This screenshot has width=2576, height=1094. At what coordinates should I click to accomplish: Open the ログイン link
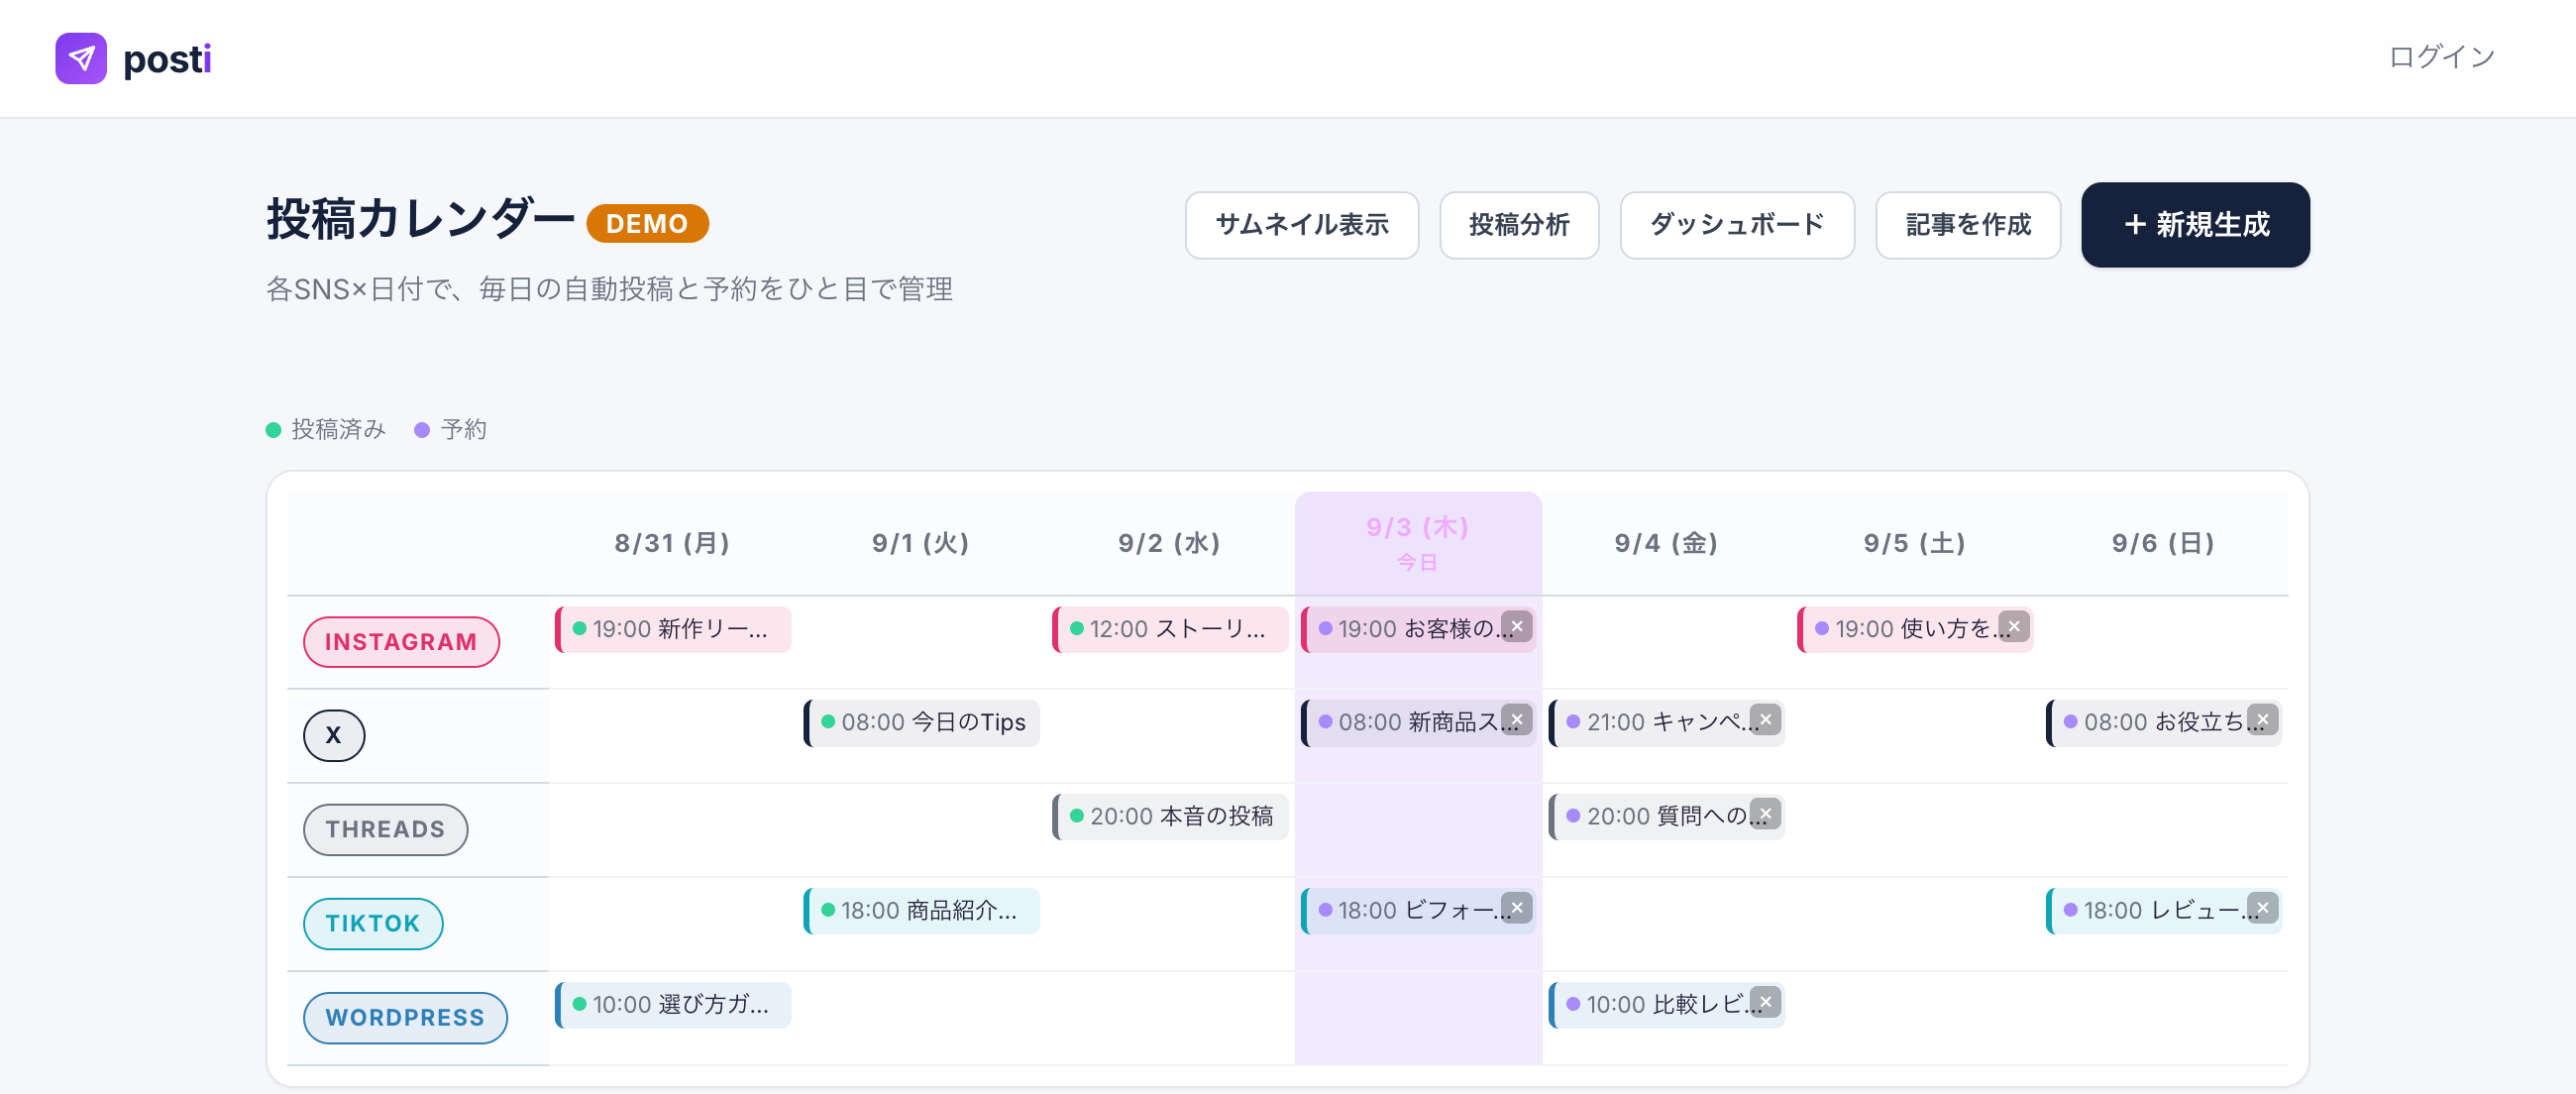tap(2441, 57)
